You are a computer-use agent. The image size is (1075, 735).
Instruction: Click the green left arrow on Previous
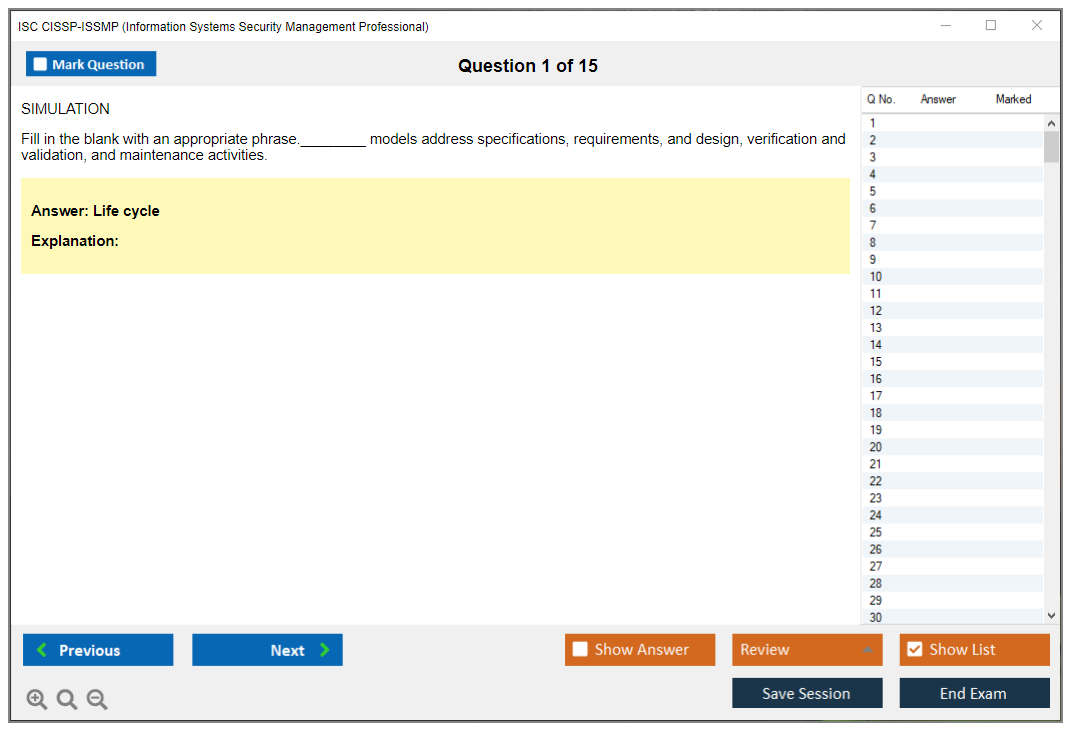[x=42, y=650]
